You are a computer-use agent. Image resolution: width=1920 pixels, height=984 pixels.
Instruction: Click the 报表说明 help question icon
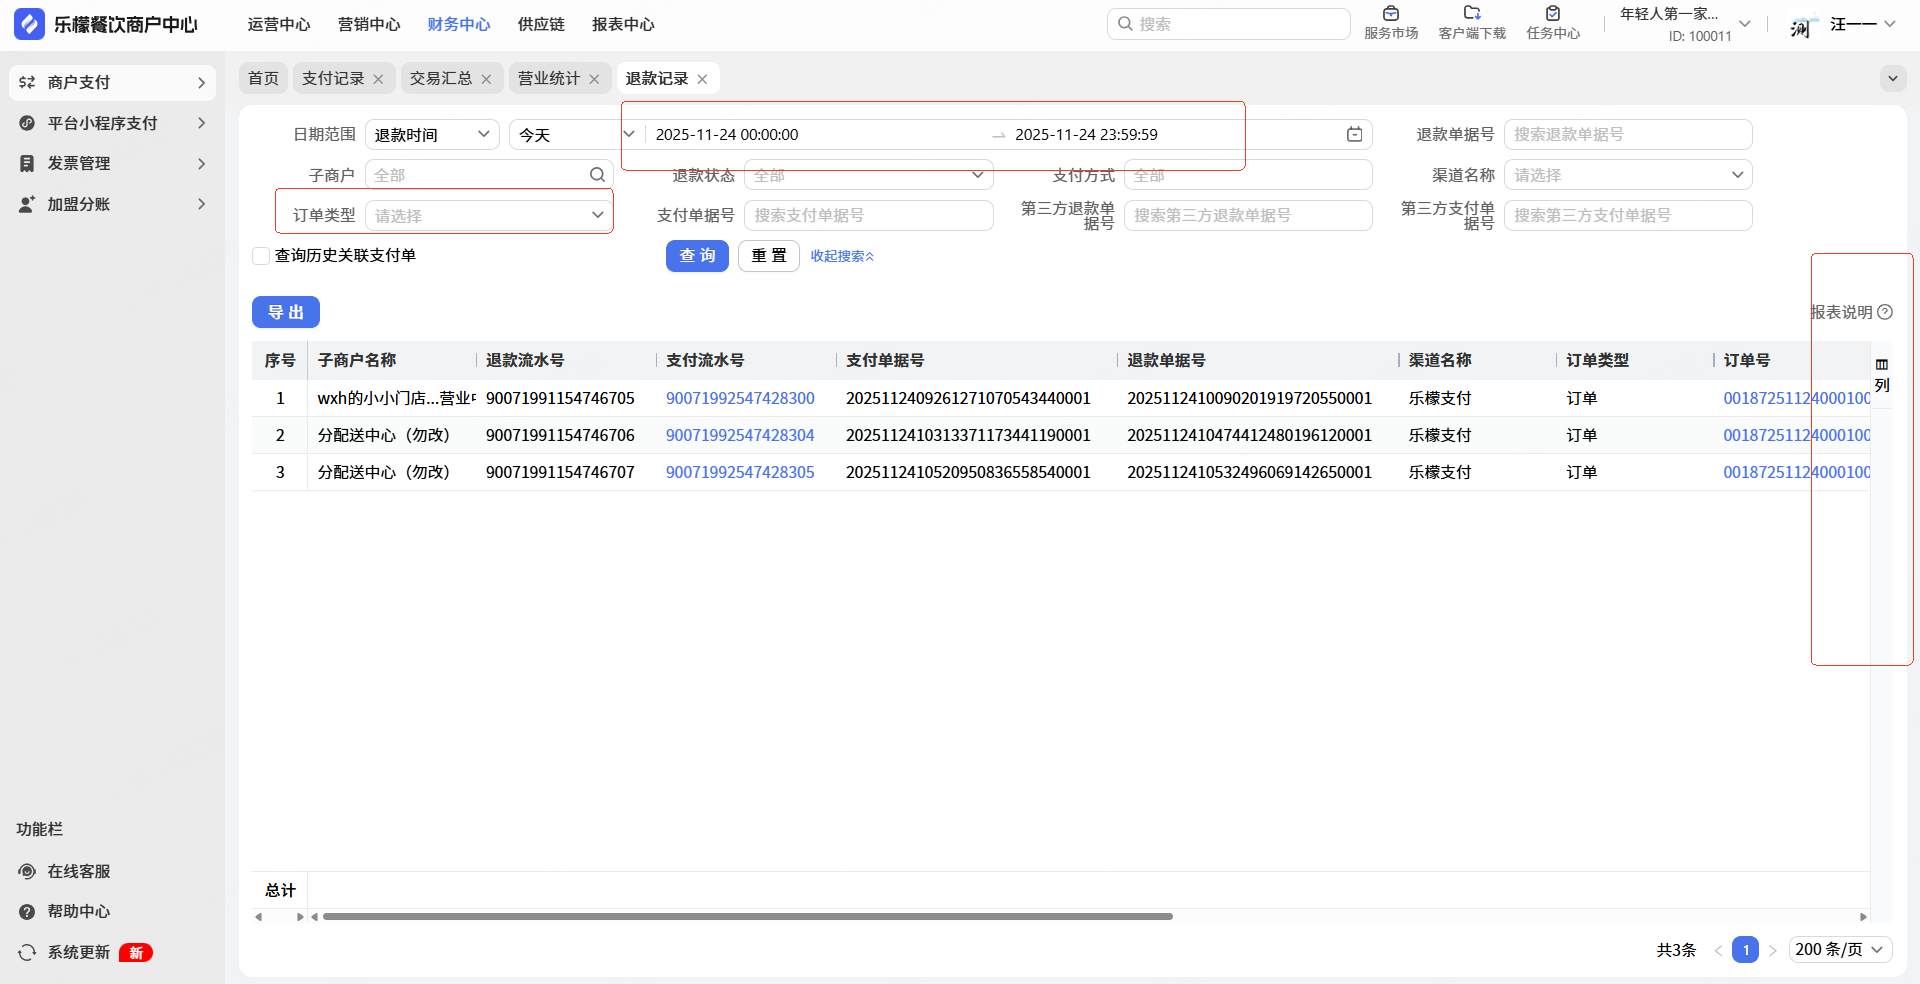(x=1885, y=312)
